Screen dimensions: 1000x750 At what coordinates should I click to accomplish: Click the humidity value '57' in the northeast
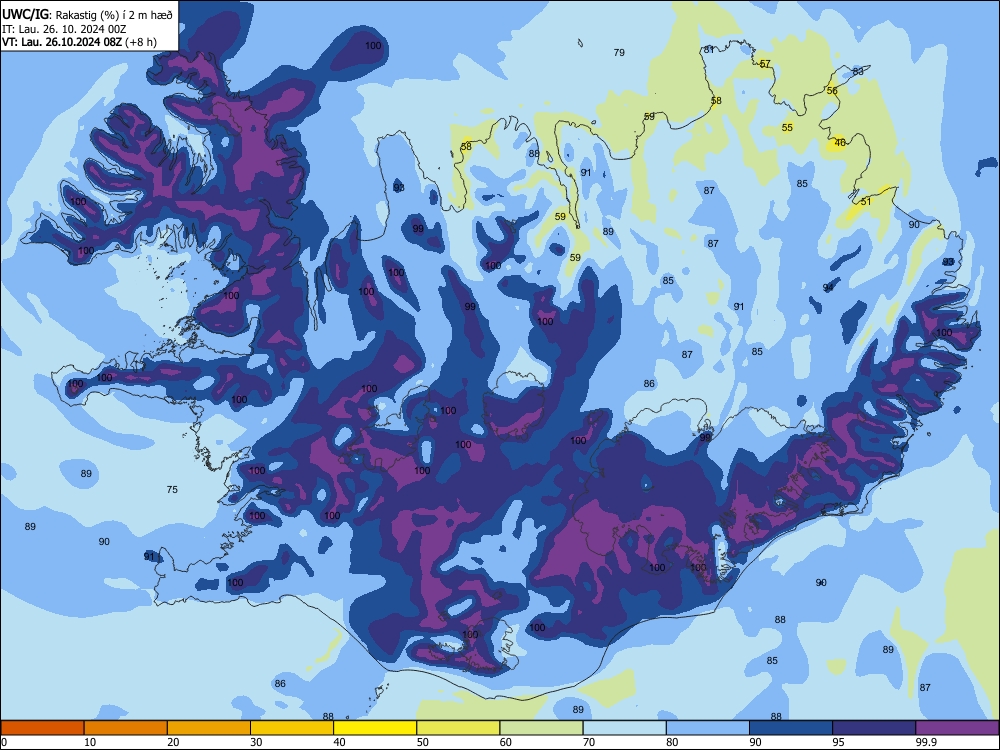click(765, 64)
